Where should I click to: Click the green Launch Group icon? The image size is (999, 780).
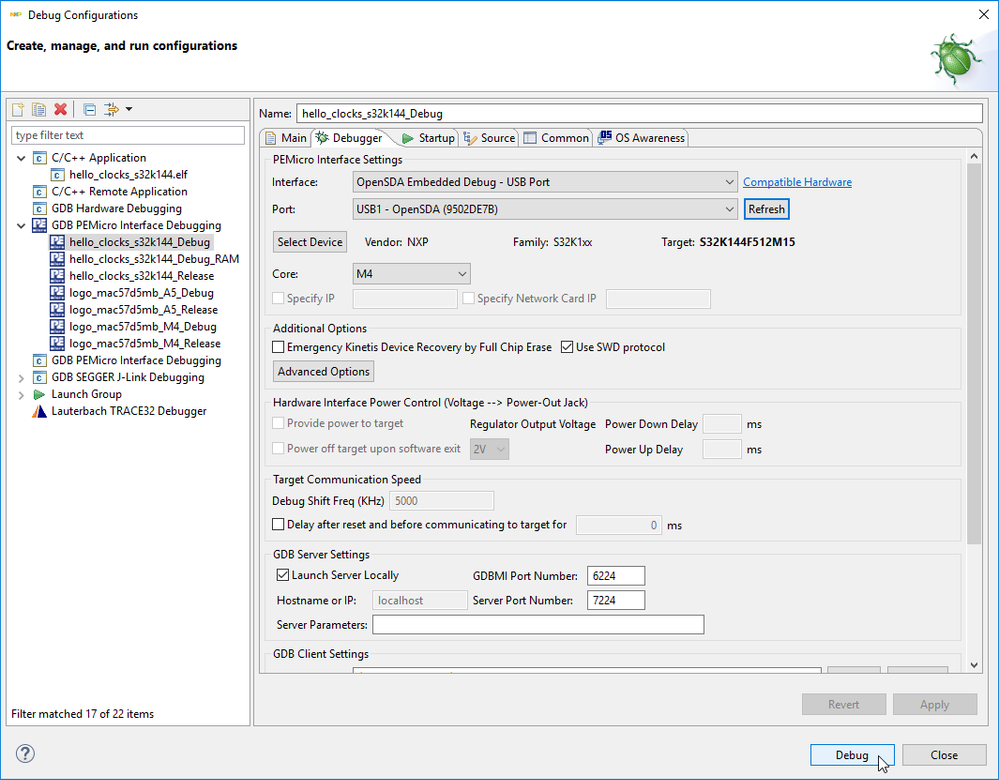(39, 394)
